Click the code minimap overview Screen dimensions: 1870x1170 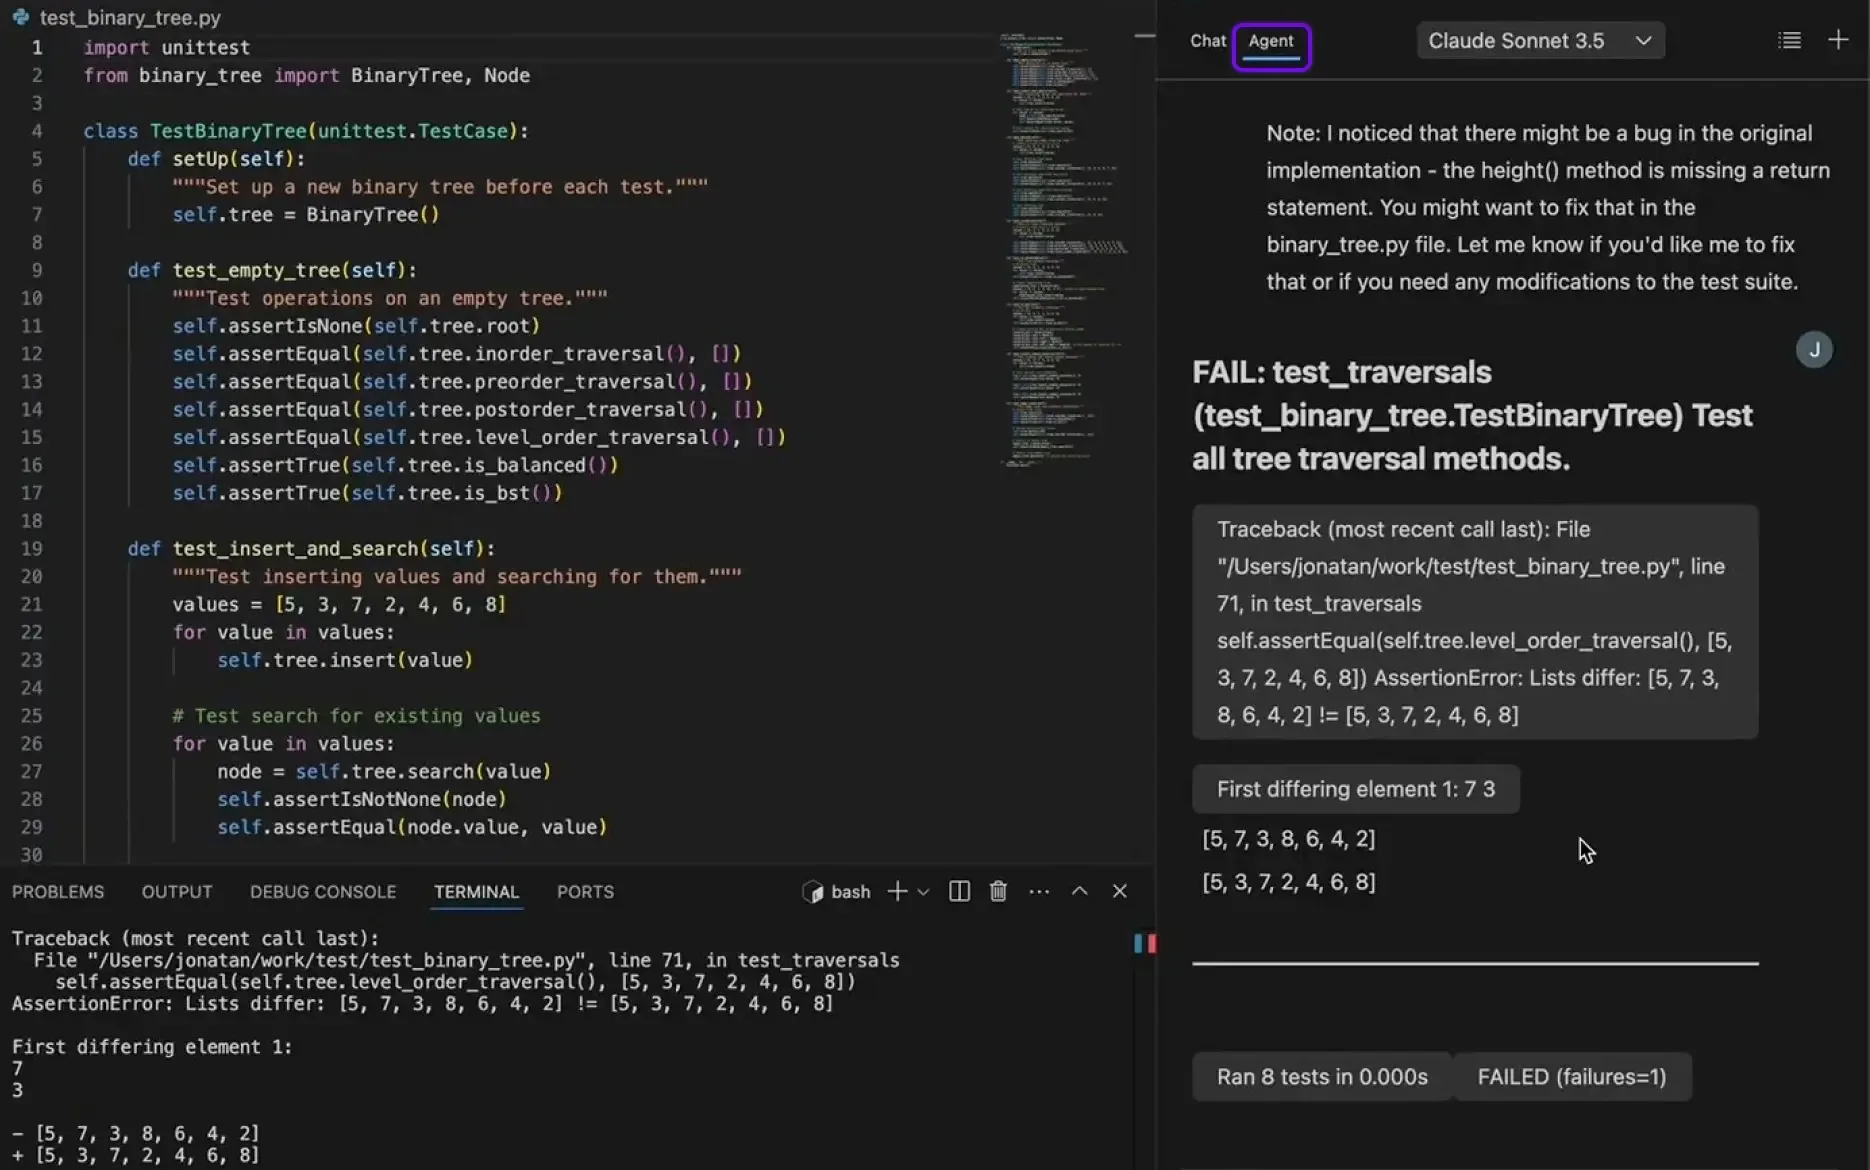(x=1065, y=250)
